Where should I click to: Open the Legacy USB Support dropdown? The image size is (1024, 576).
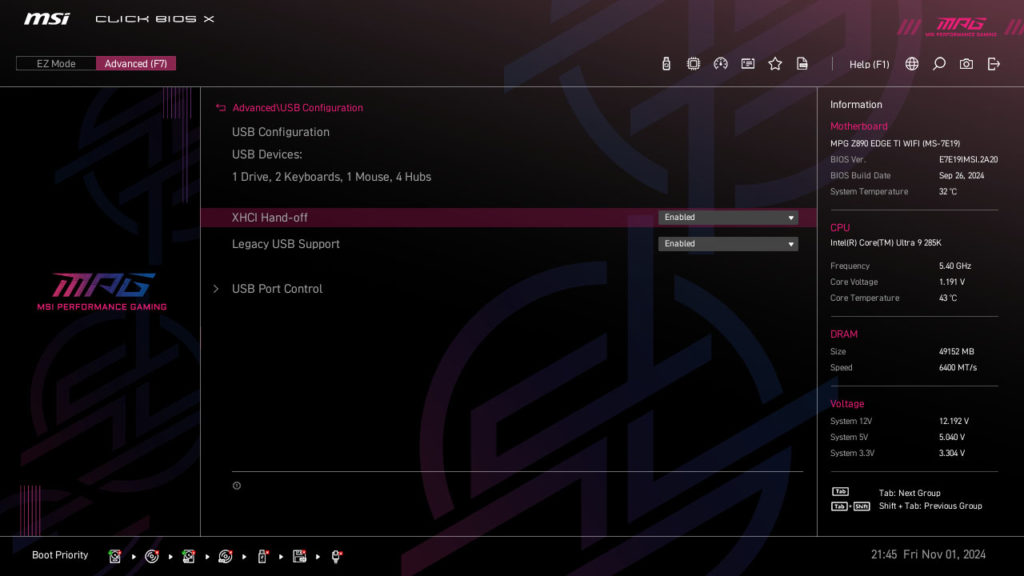pyautogui.click(x=728, y=243)
